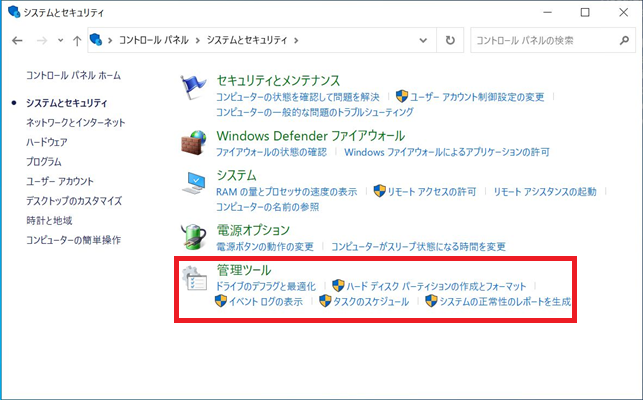This screenshot has width=643, height=400.
Task: Go up one level with up arrow
Action: (x=77, y=40)
